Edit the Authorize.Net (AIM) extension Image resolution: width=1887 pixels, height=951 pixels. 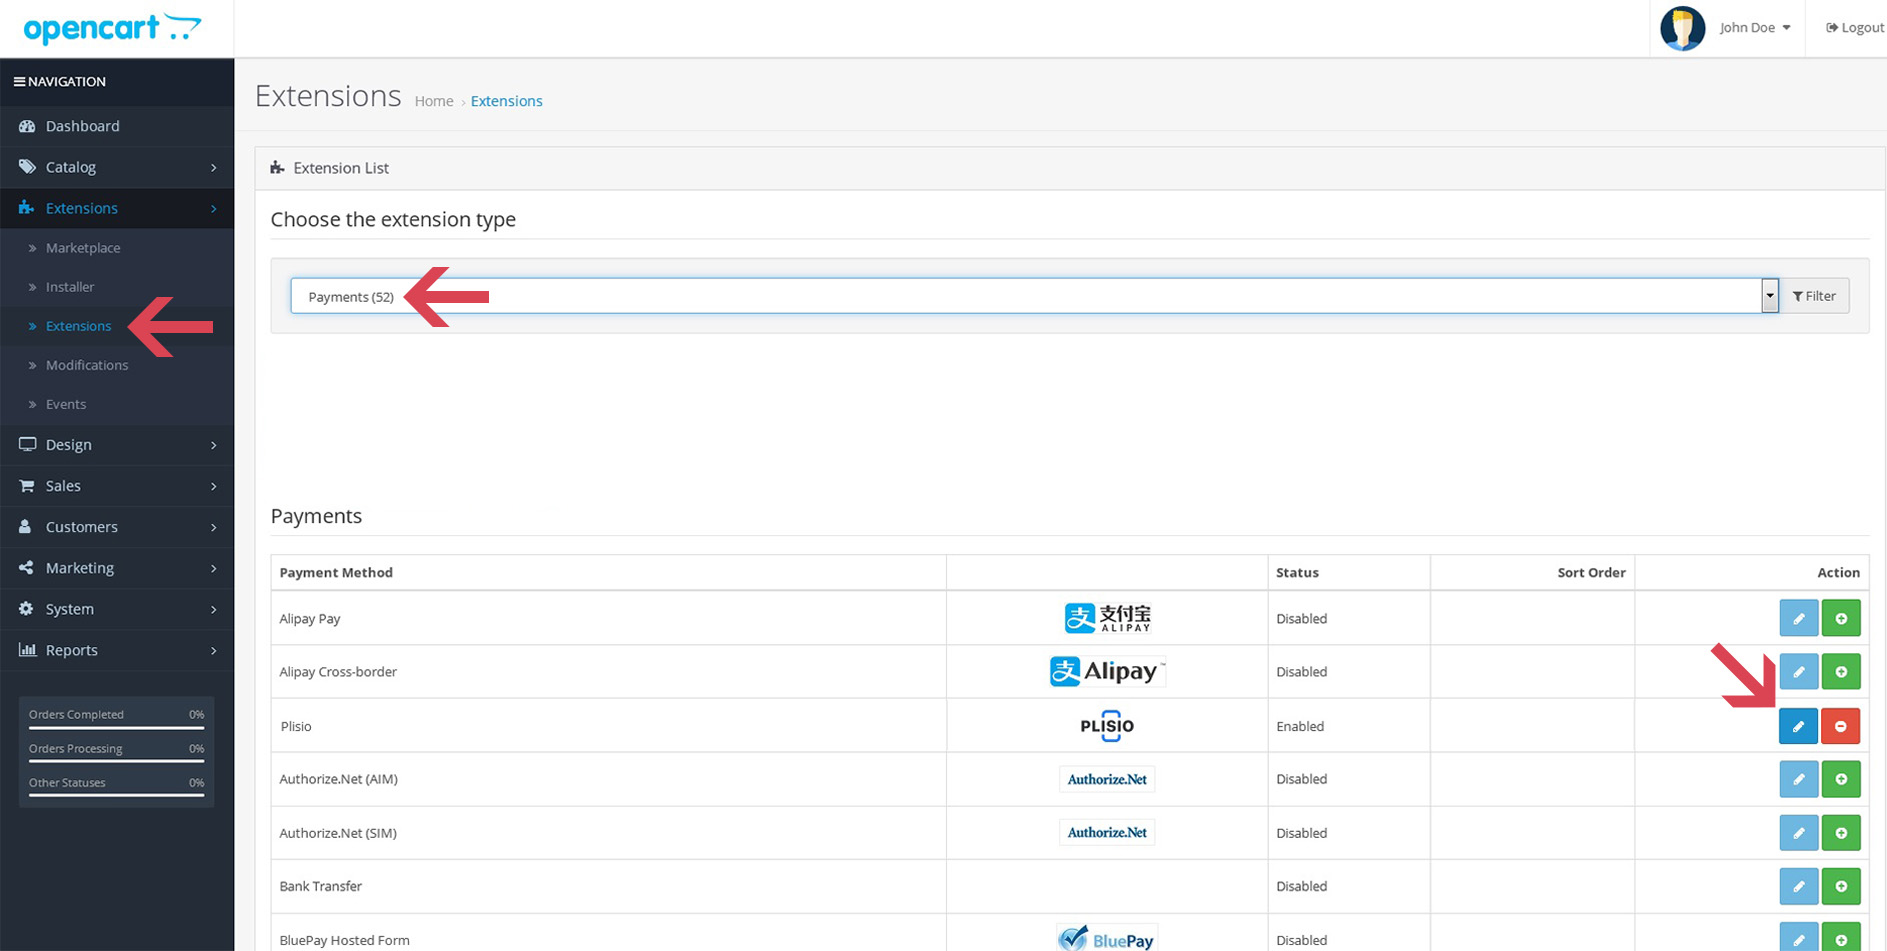(1798, 779)
